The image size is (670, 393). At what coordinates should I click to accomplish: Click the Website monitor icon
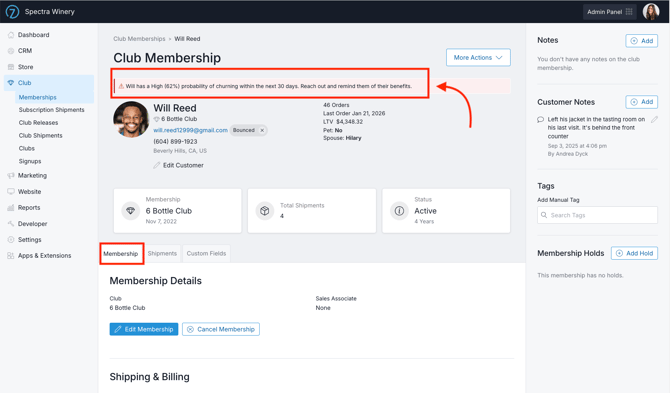pos(11,192)
